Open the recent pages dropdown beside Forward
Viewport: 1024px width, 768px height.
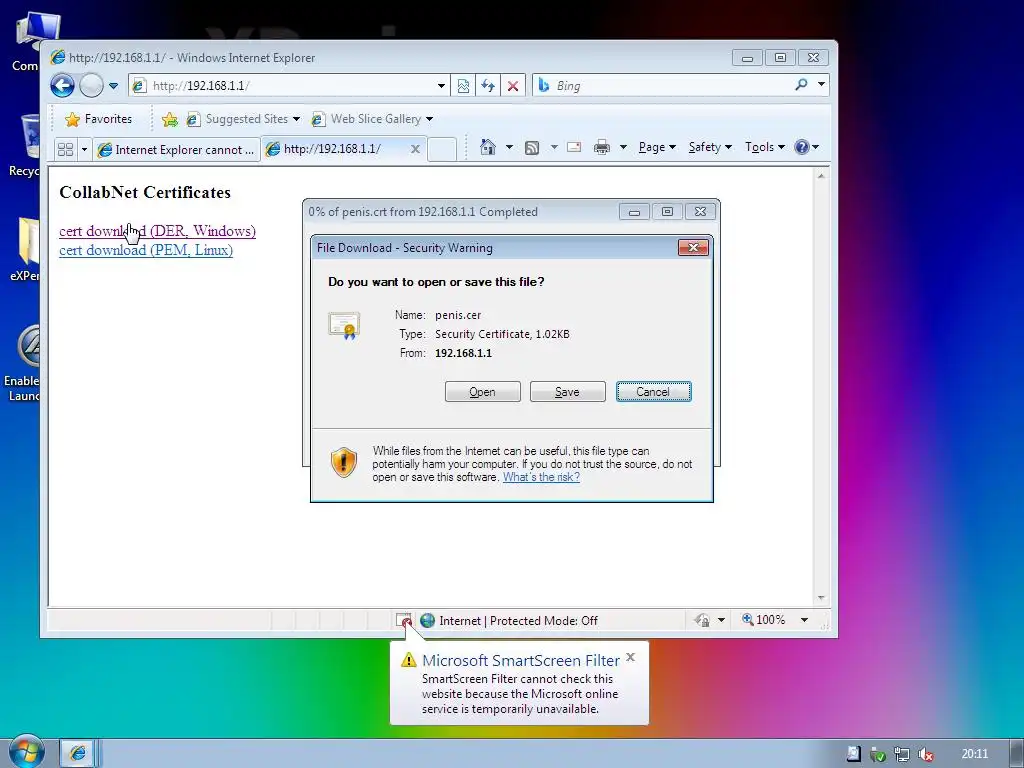[114, 86]
